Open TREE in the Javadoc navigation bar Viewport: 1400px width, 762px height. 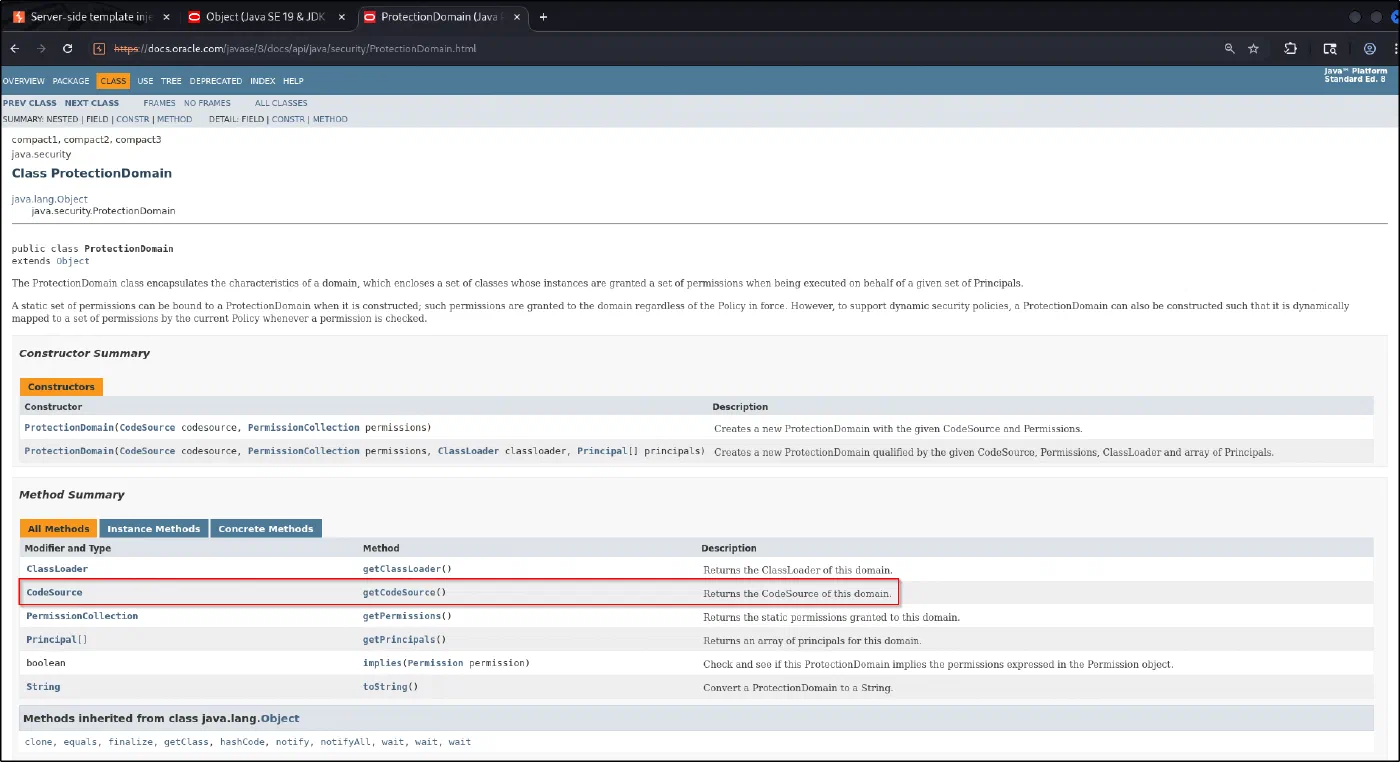pos(171,81)
